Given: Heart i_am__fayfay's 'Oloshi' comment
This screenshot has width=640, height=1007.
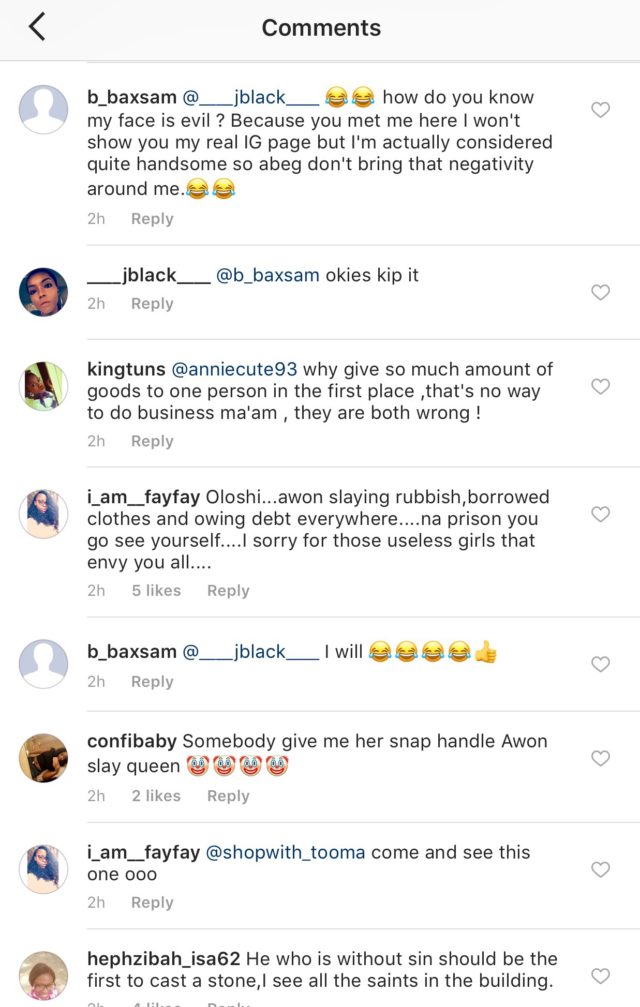Looking at the screenshot, I should pos(600,514).
